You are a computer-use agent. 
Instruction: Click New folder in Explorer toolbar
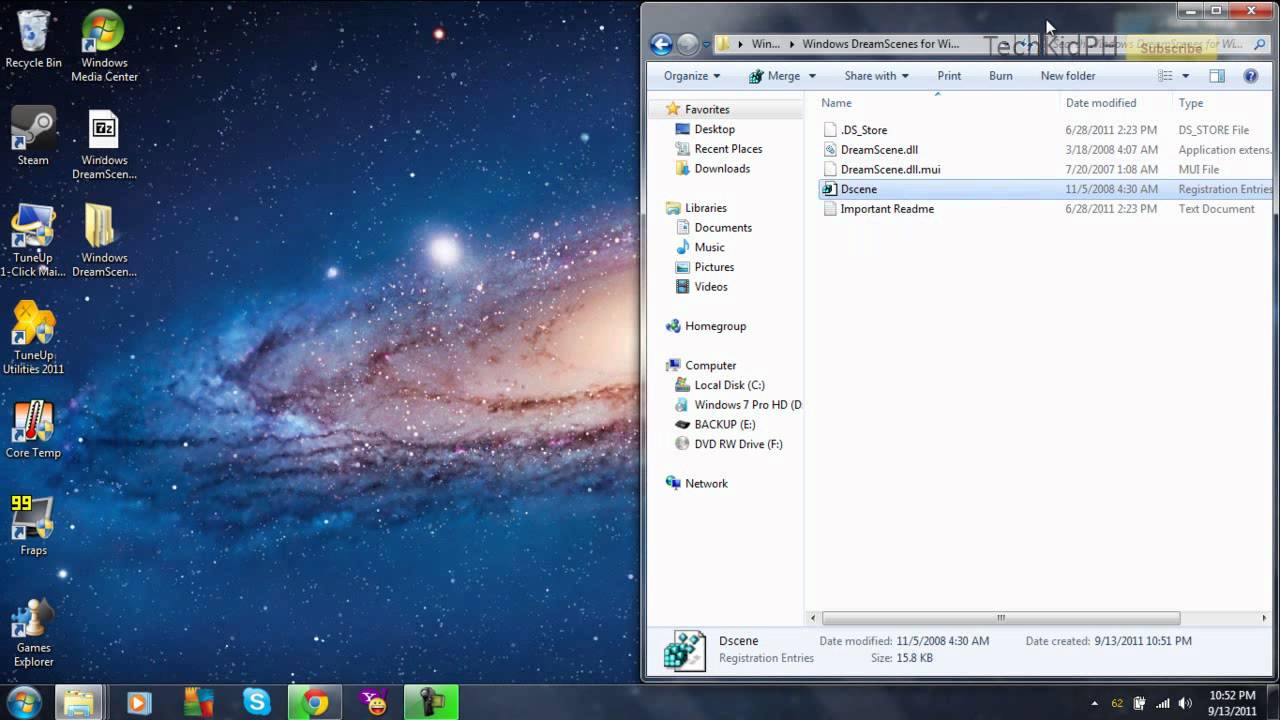[x=1068, y=76]
